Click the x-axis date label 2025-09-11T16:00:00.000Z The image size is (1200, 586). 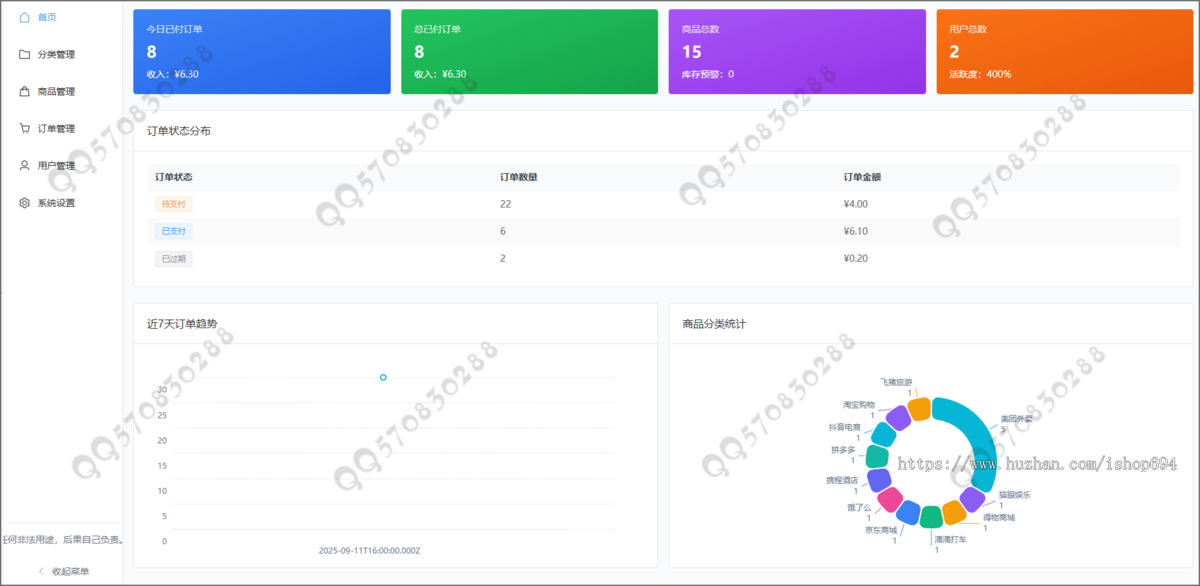370,550
